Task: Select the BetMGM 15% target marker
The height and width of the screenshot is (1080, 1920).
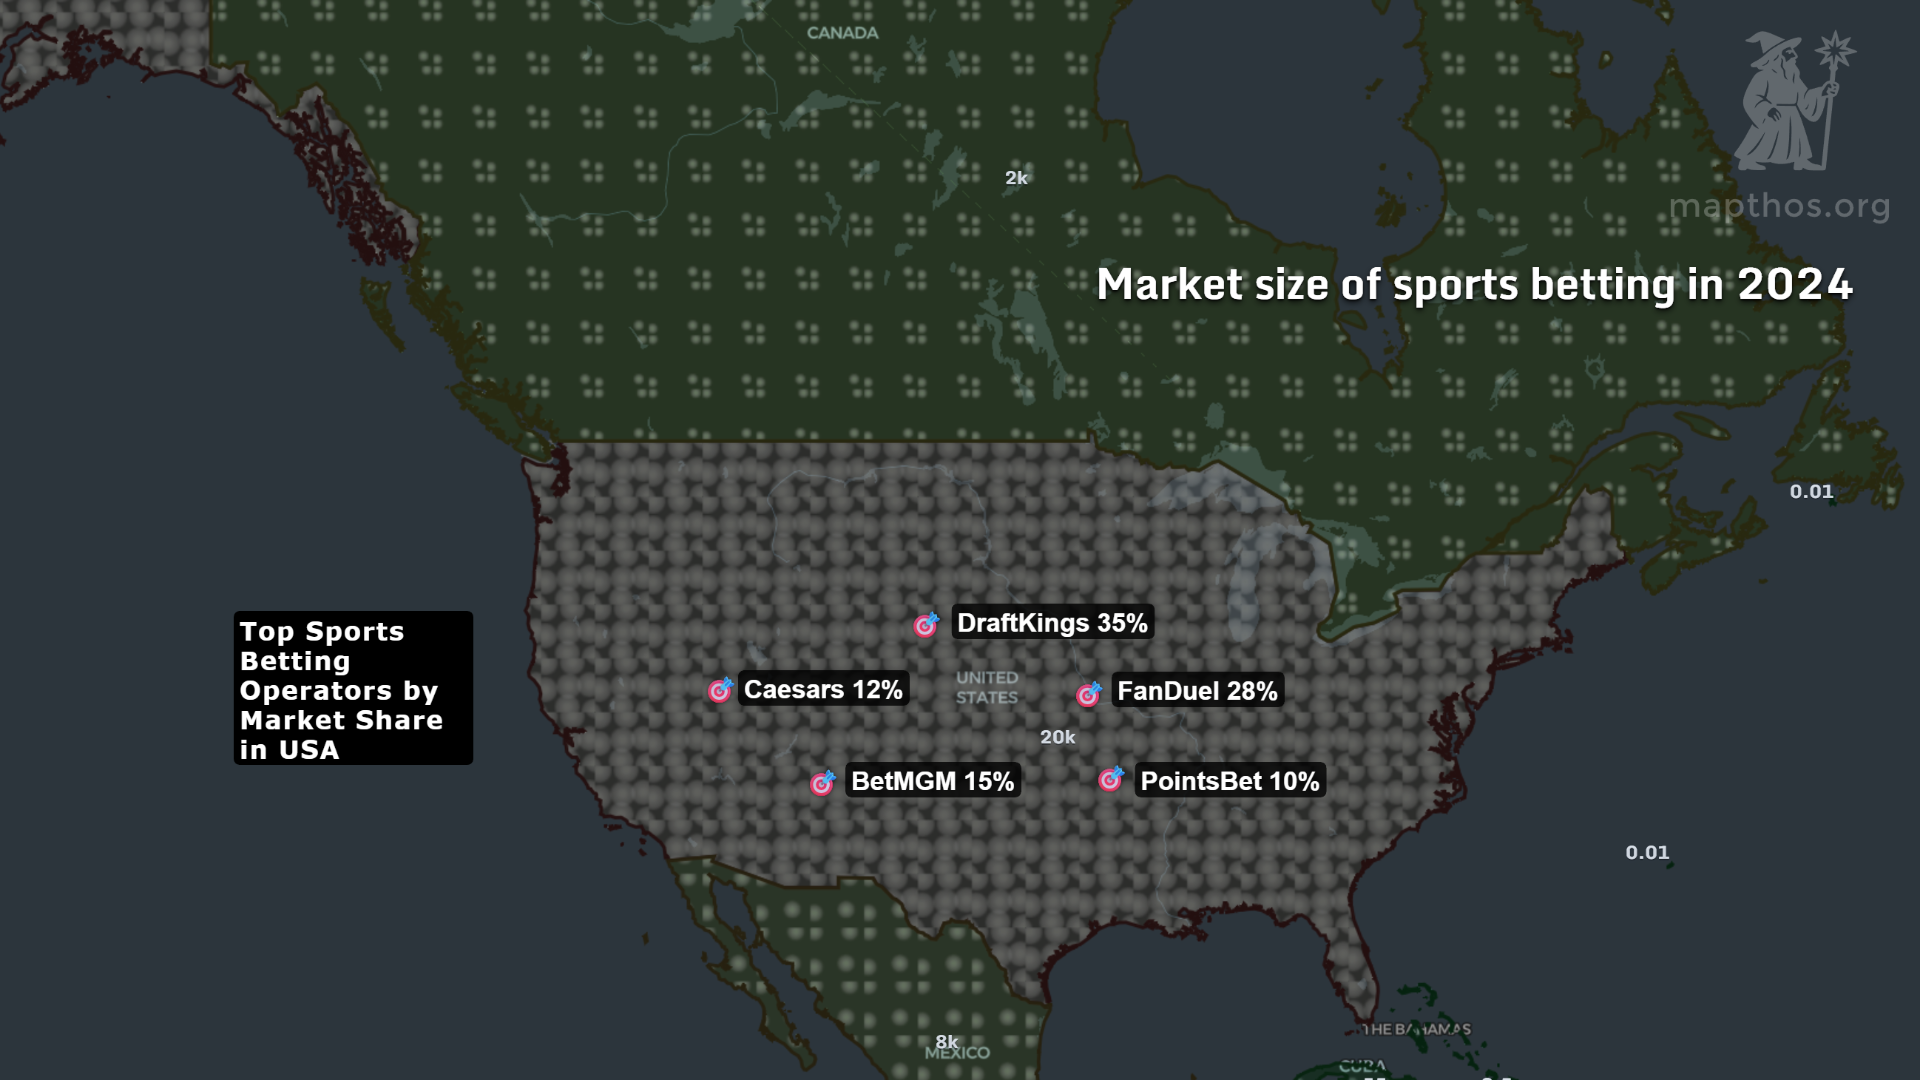Action: tap(822, 782)
